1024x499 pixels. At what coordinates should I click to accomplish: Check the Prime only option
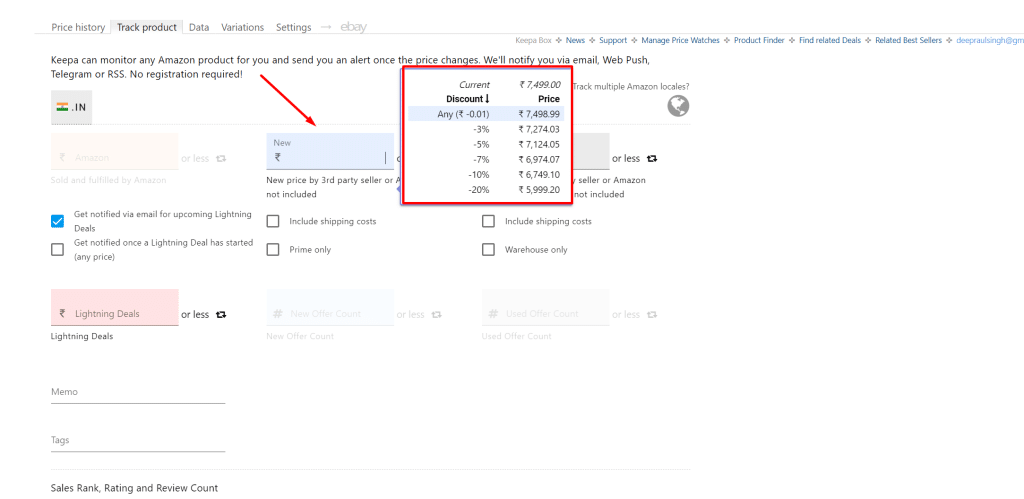point(273,249)
